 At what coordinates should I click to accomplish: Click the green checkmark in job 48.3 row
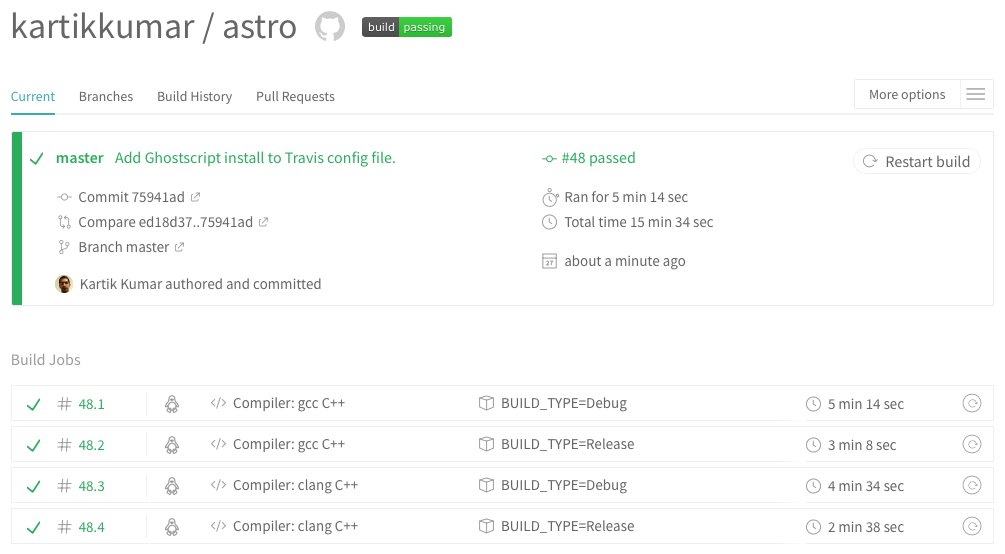[33, 487]
